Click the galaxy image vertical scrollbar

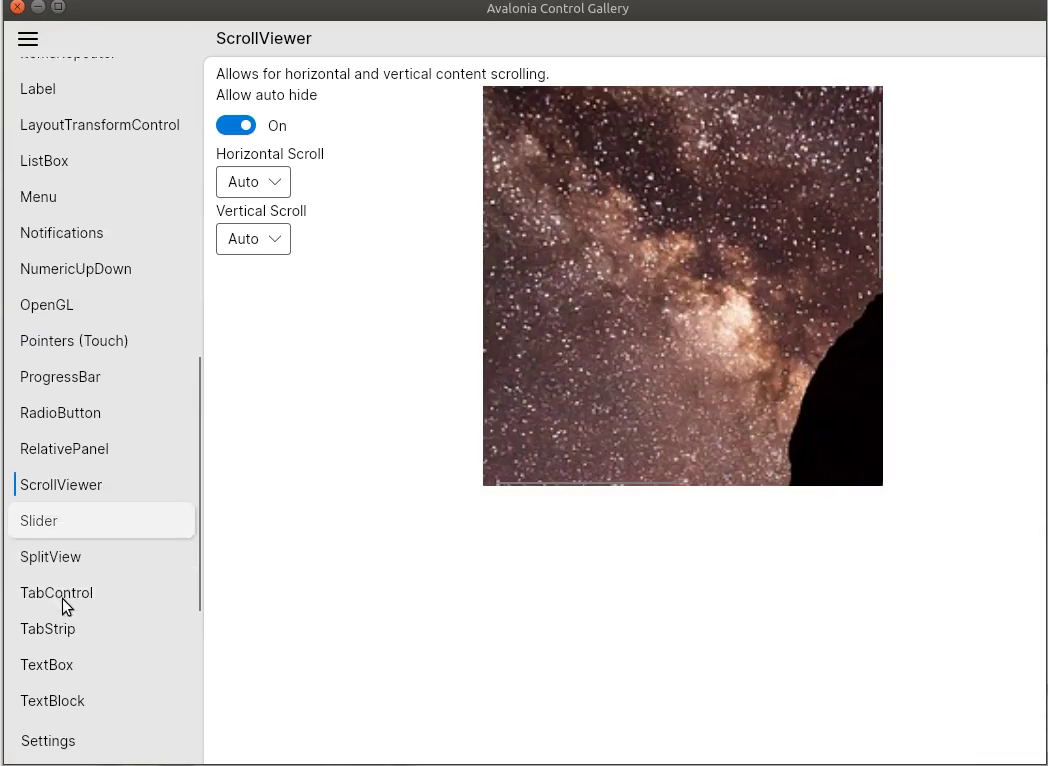click(x=880, y=189)
